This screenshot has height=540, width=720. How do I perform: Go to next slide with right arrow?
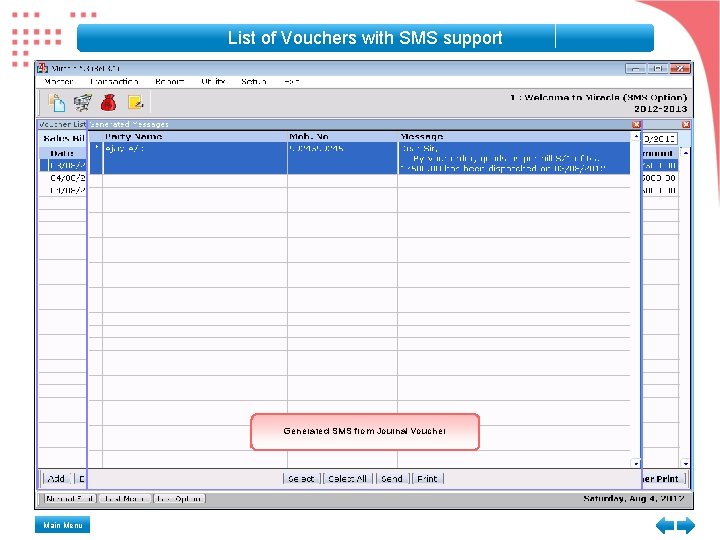click(x=686, y=525)
